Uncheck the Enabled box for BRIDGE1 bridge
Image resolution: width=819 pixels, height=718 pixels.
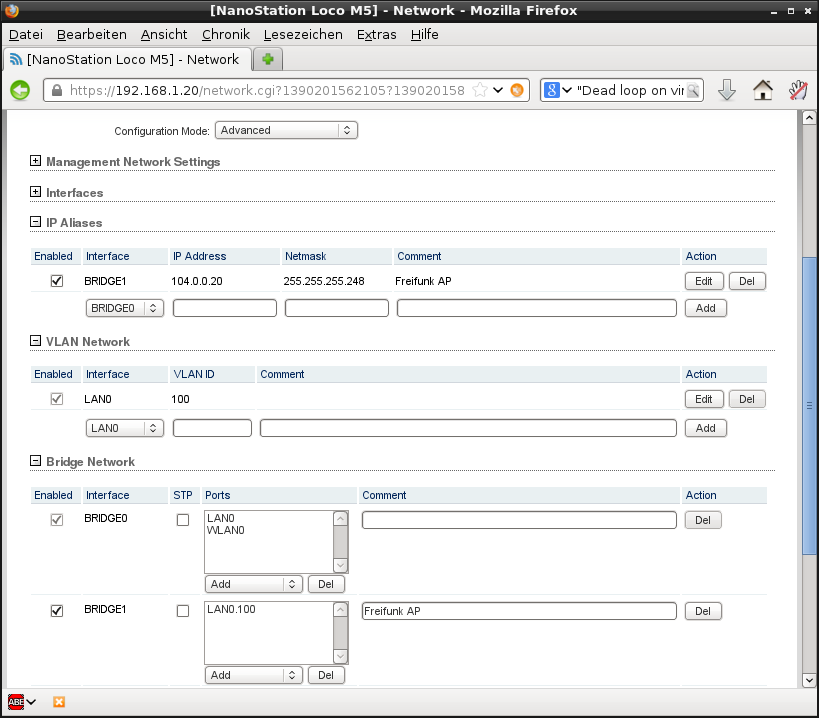click(57, 611)
